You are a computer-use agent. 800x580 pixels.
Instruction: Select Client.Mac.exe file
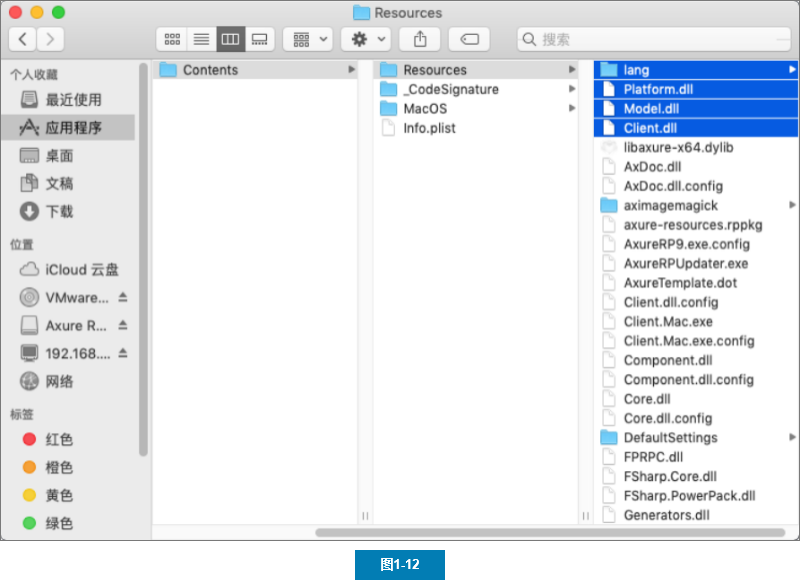pyautogui.click(x=696, y=322)
